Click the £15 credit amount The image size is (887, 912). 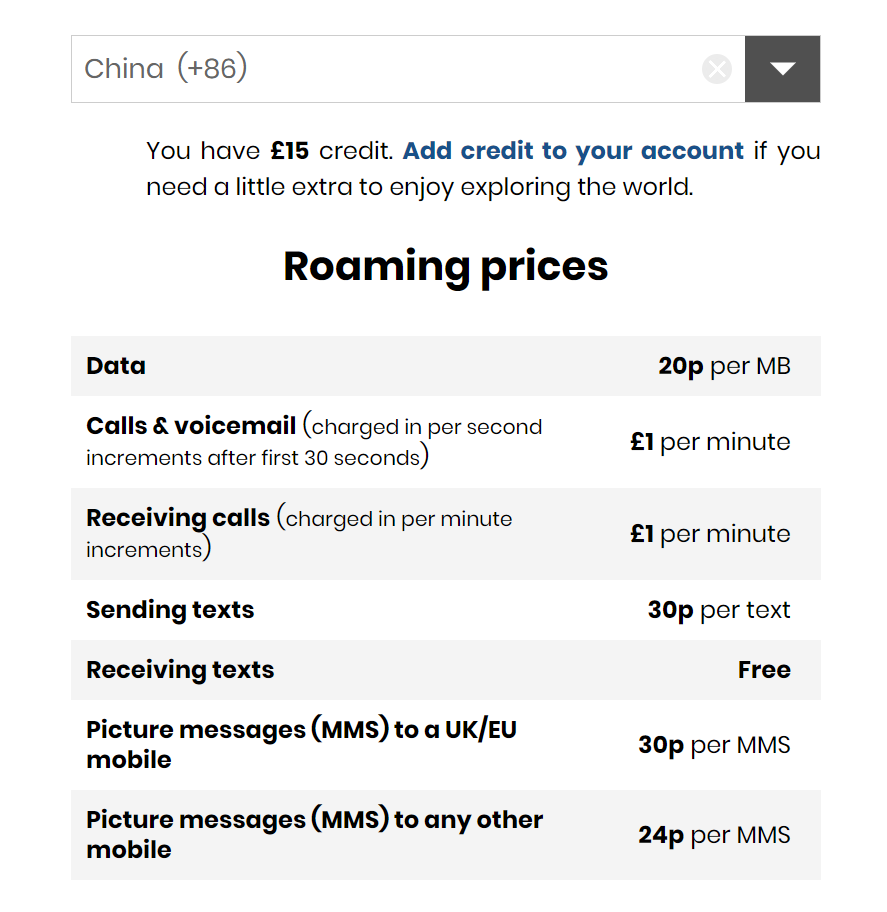tap(290, 151)
